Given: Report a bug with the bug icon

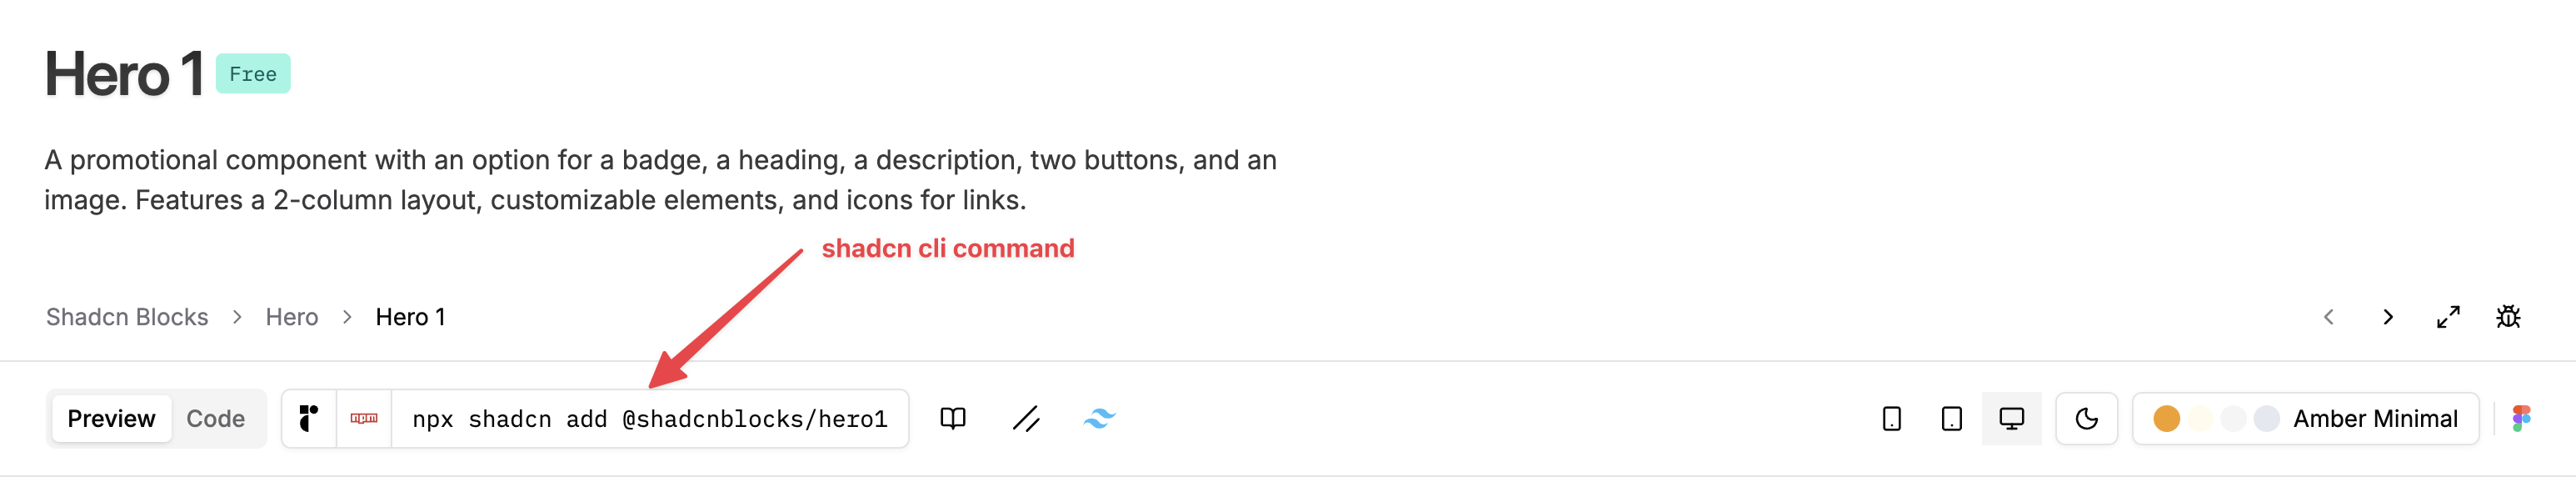Looking at the screenshot, I should 2508,317.
